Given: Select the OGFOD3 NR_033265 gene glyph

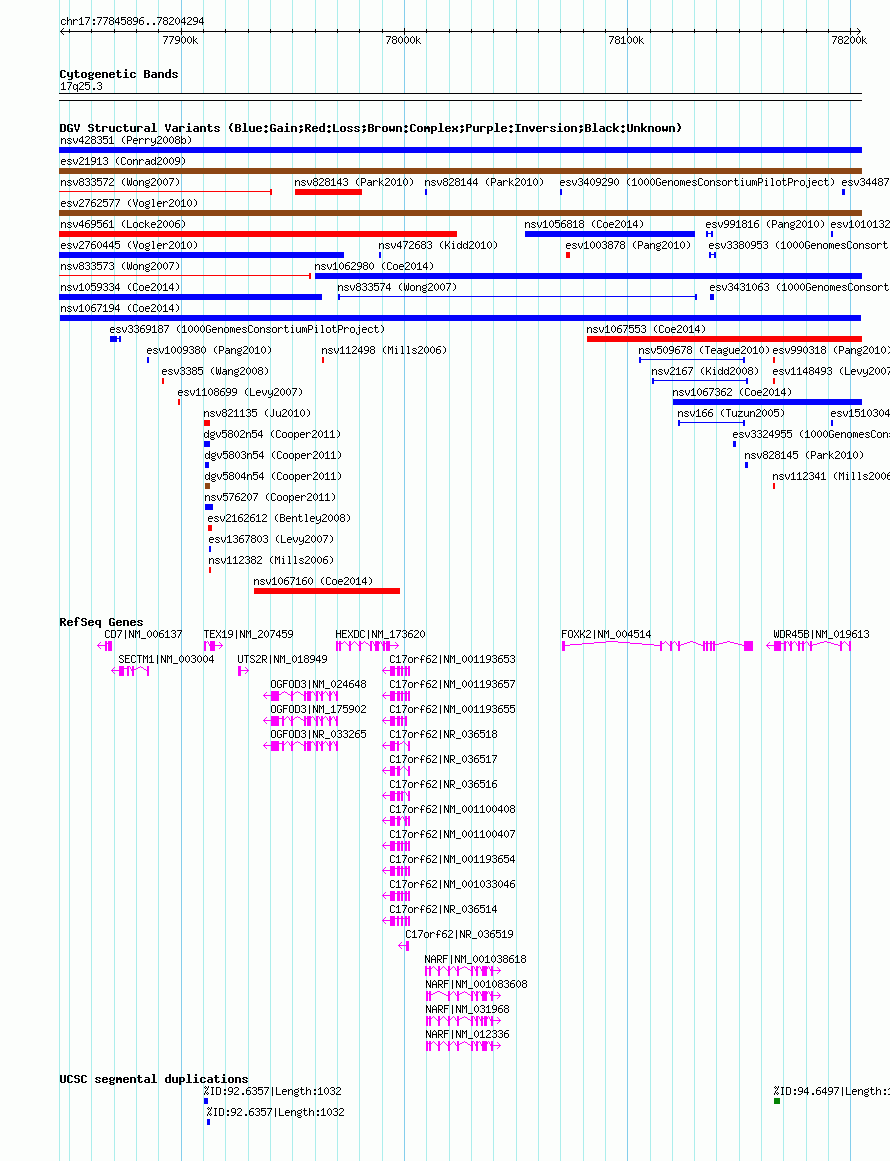Looking at the screenshot, I should [x=301, y=746].
